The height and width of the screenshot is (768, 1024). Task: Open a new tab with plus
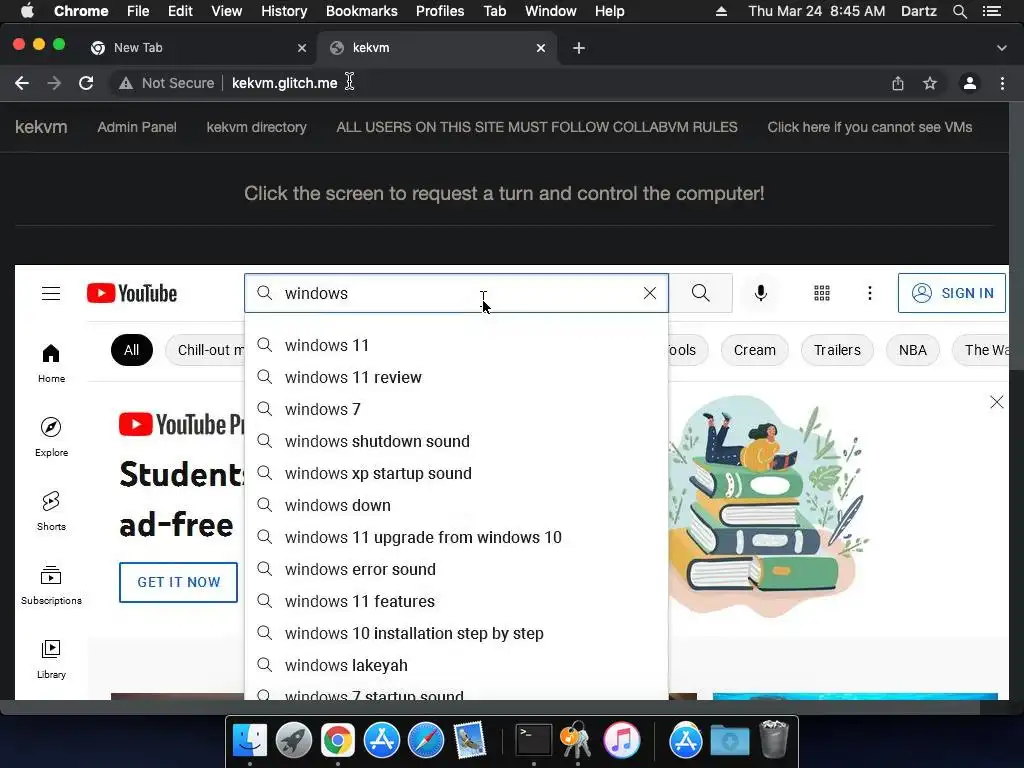[579, 48]
